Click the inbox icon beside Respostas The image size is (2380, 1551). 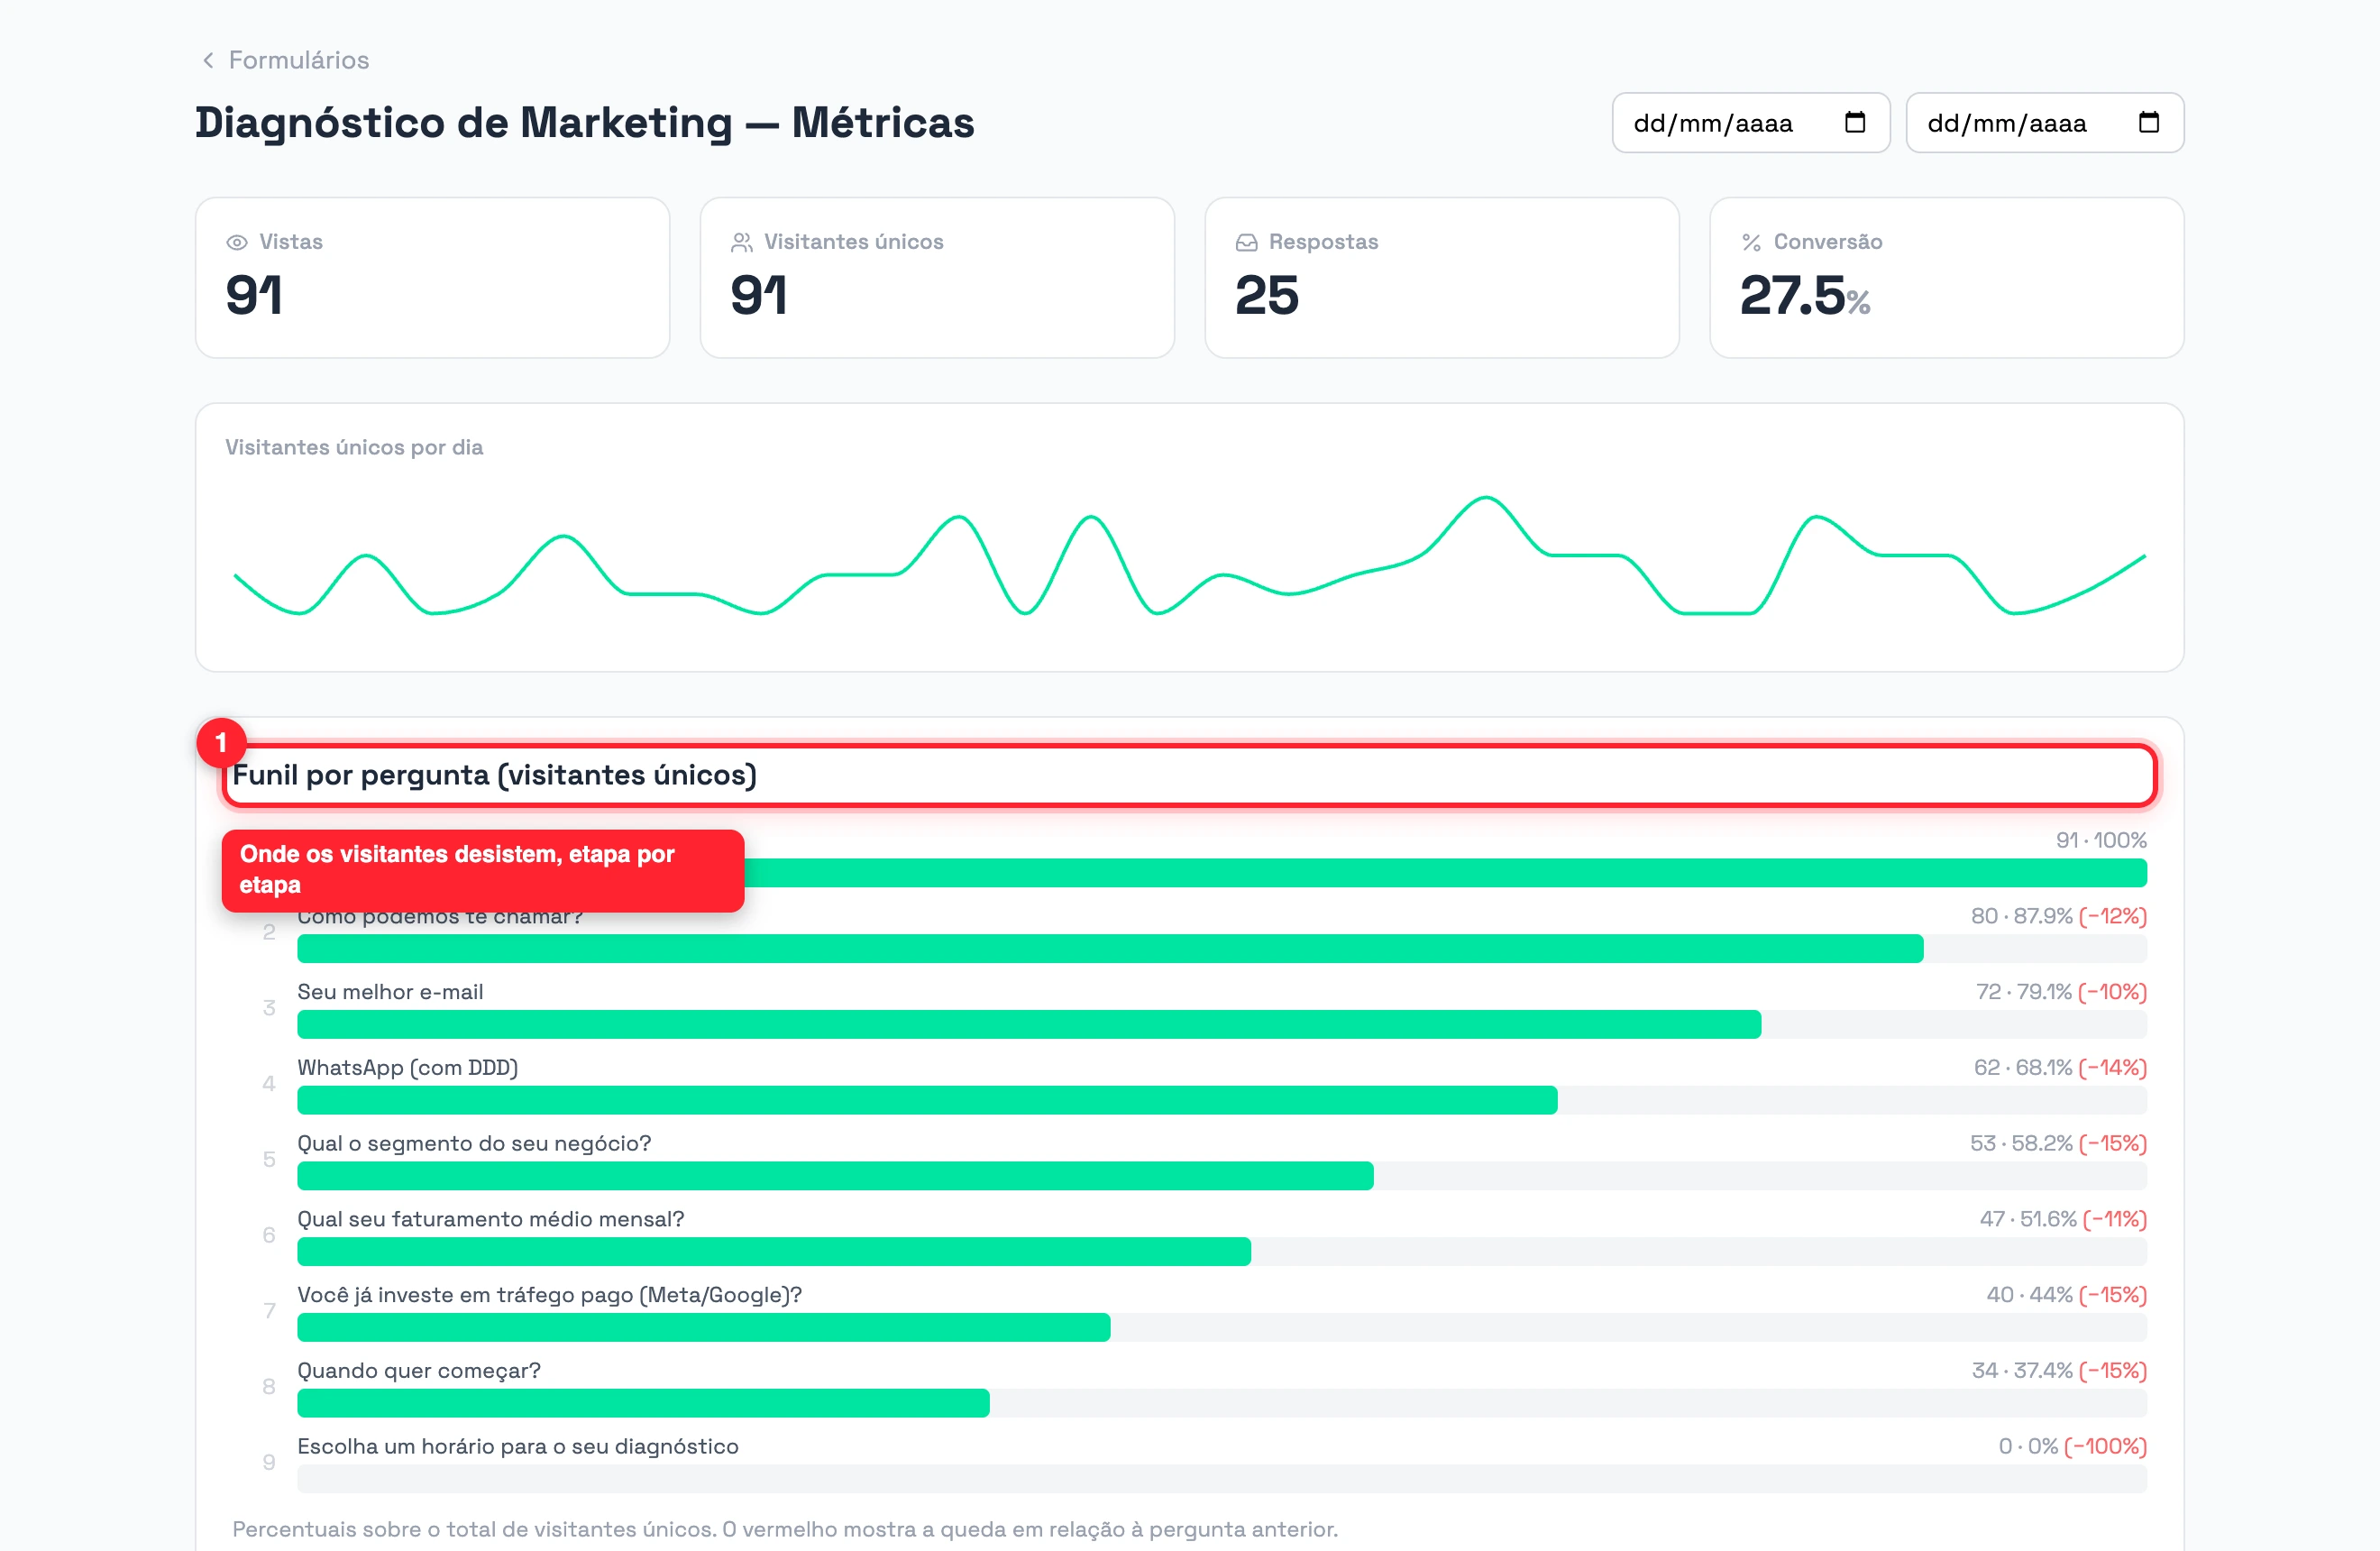coord(1246,243)
